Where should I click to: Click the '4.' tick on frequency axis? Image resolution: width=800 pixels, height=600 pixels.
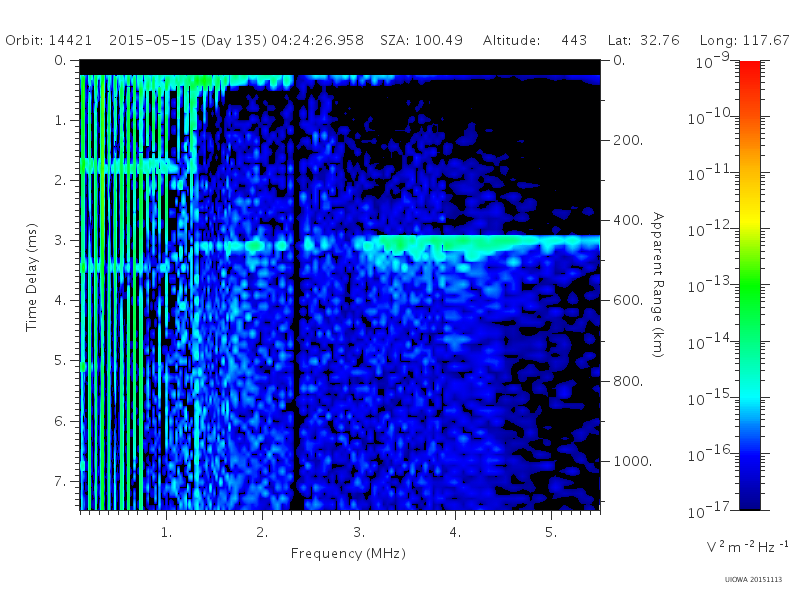coord(455,533)
